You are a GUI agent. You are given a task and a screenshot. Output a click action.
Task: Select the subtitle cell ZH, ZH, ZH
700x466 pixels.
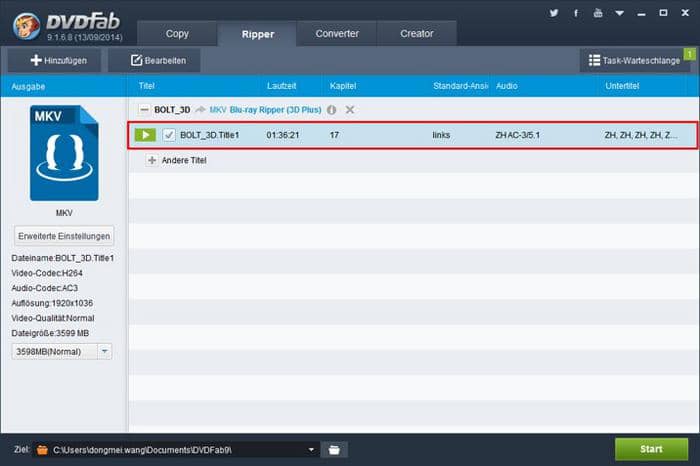pos(640,135)
